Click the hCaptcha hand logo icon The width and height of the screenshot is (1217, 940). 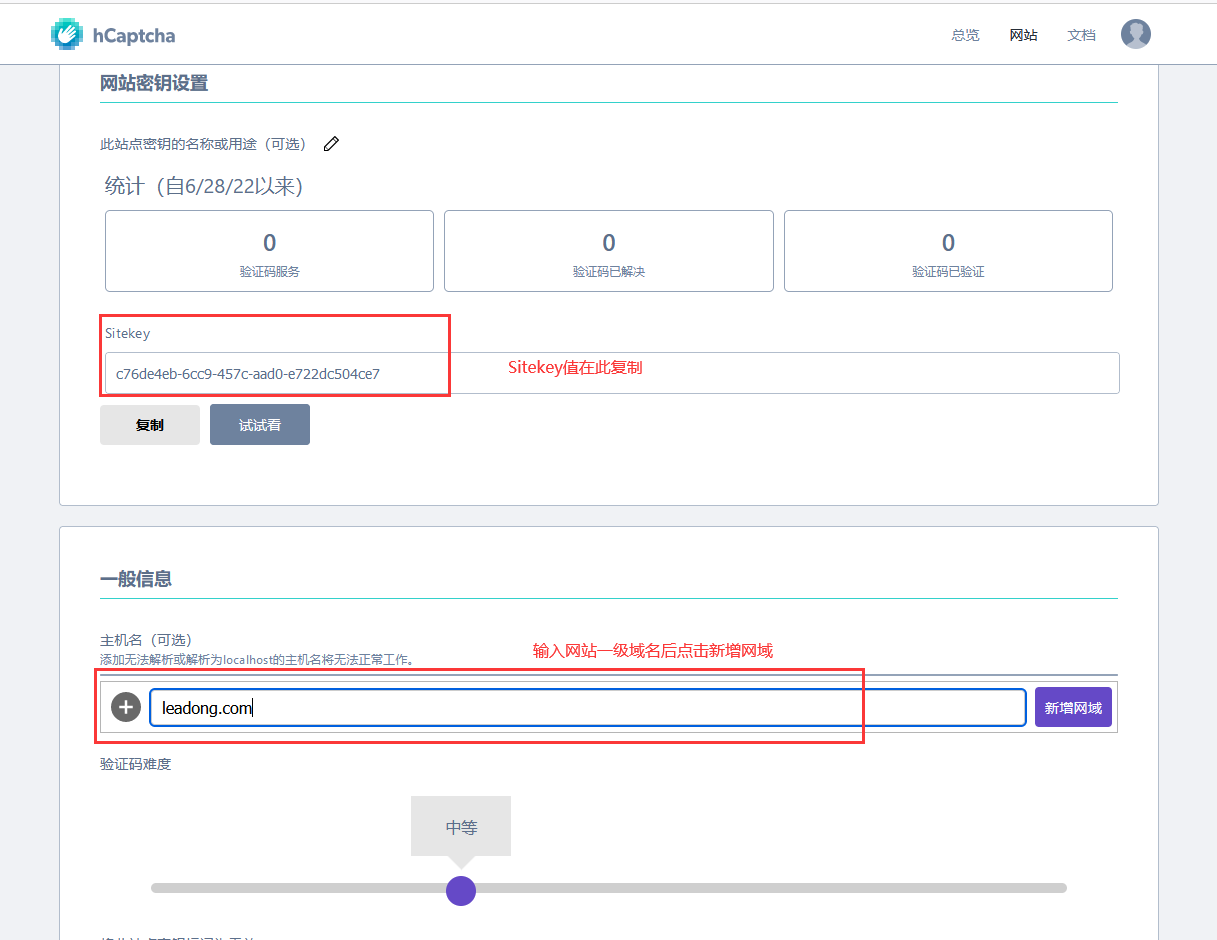coord(67,35)
